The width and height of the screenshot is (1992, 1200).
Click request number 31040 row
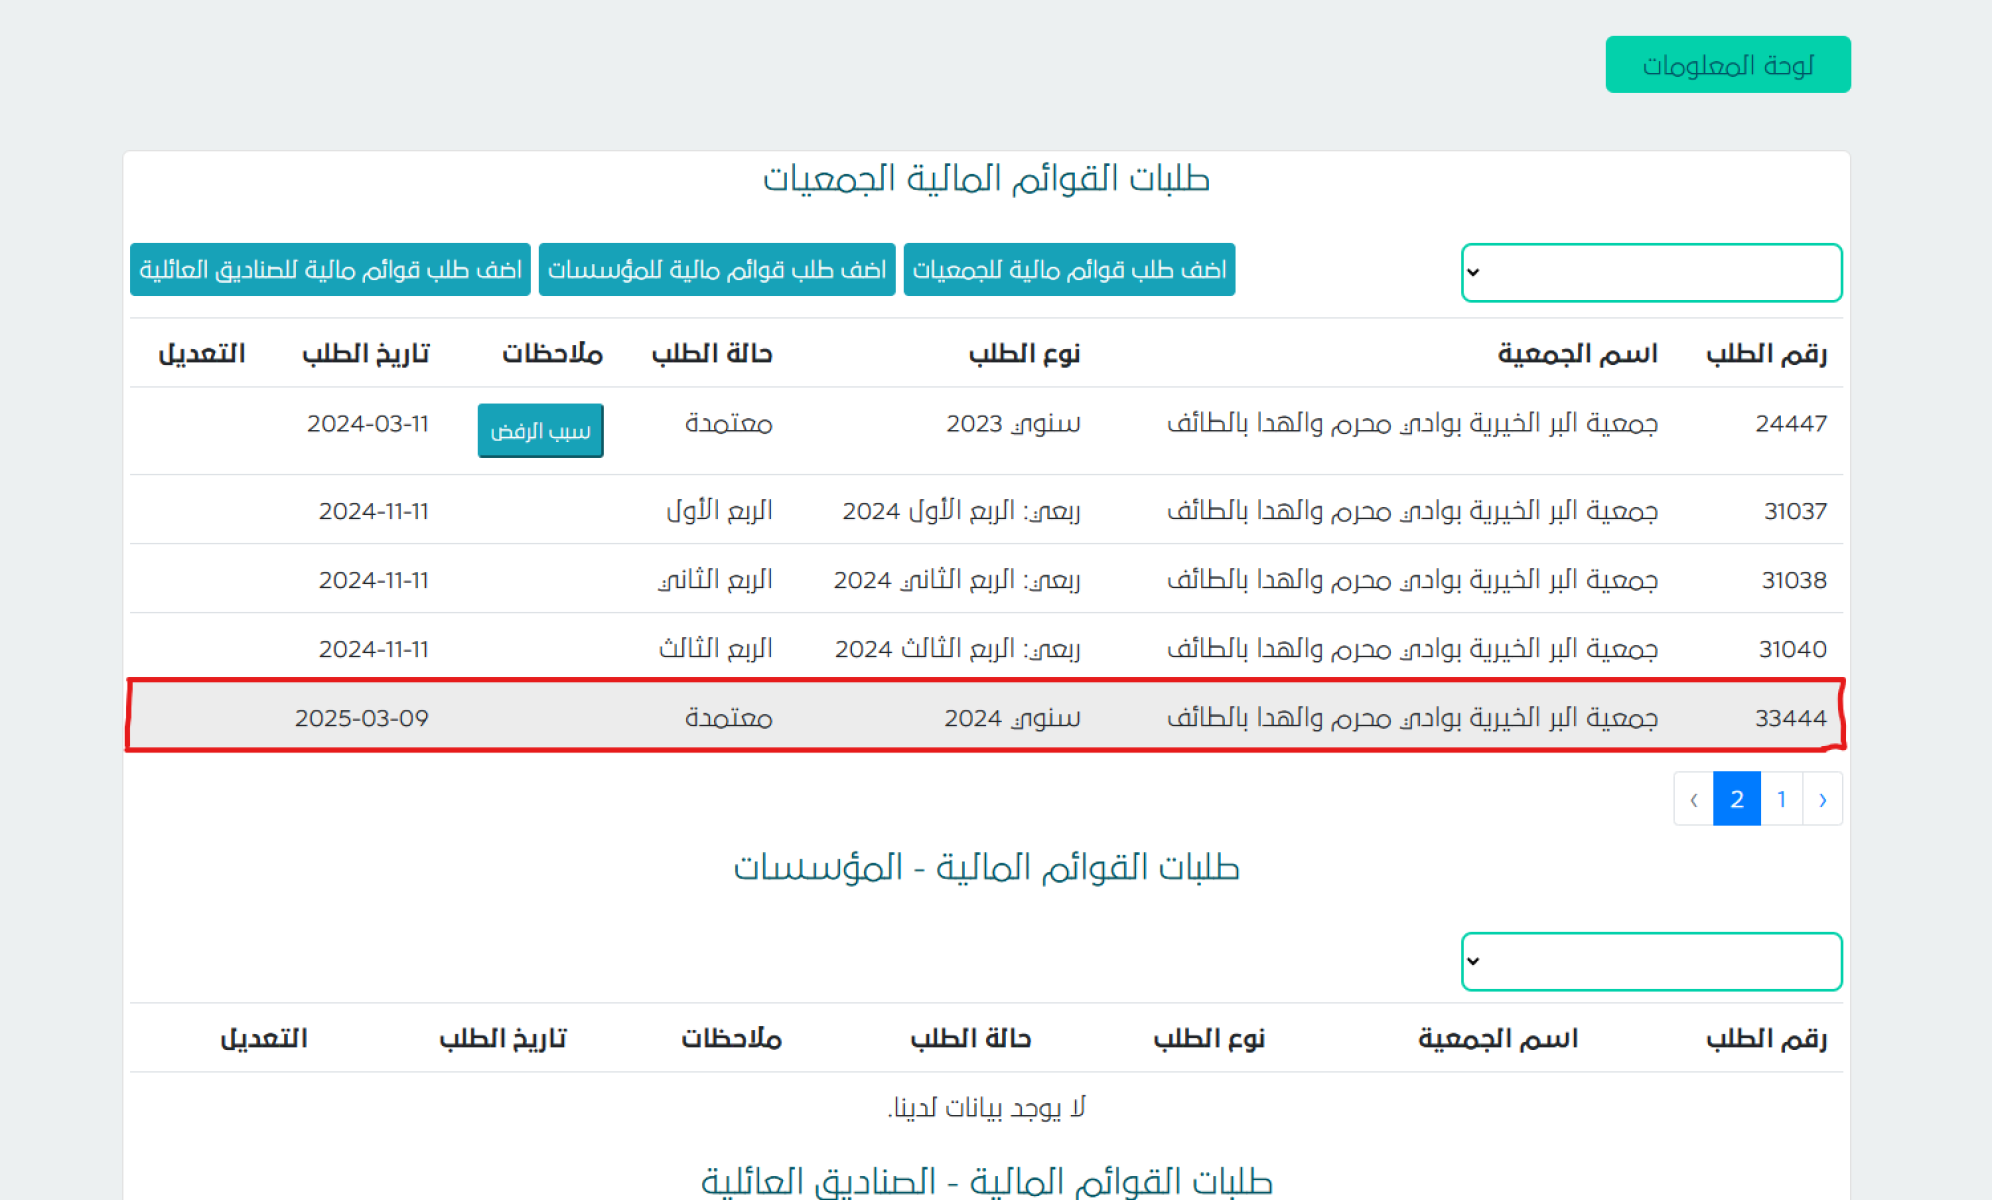point(1792,649)
